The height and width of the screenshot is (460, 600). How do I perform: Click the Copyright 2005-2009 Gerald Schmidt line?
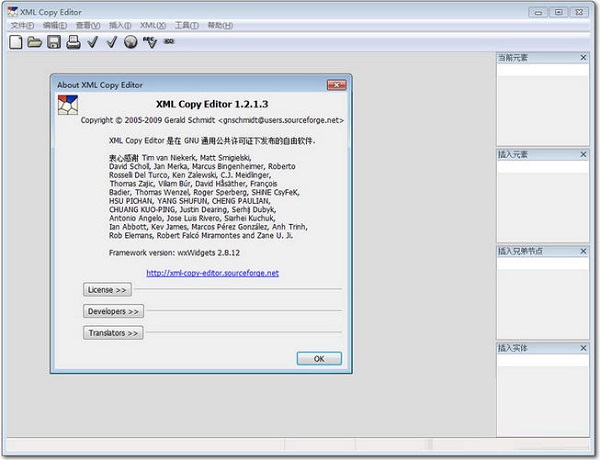coord(212,120)
